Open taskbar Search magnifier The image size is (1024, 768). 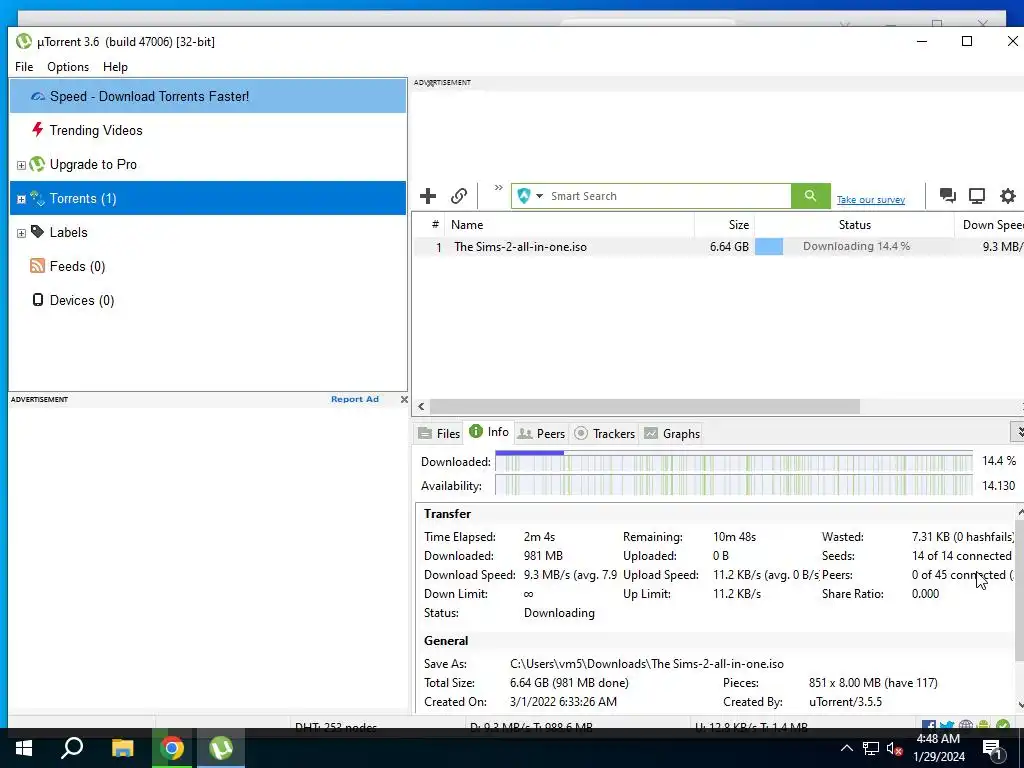pos(72,748)
